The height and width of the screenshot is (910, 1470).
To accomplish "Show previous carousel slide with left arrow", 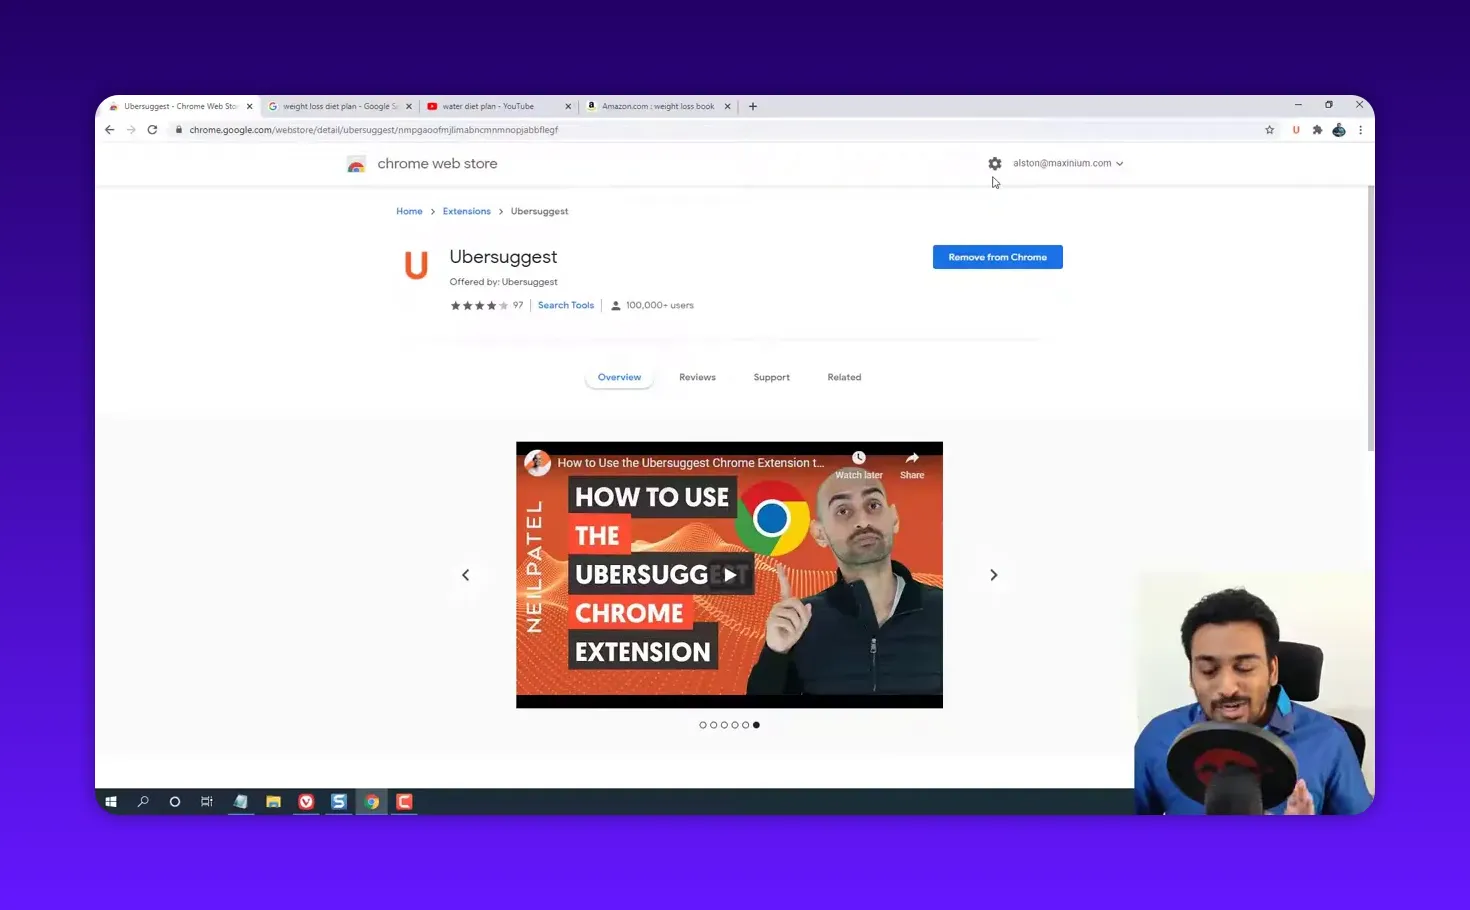I will click(465, 574).
